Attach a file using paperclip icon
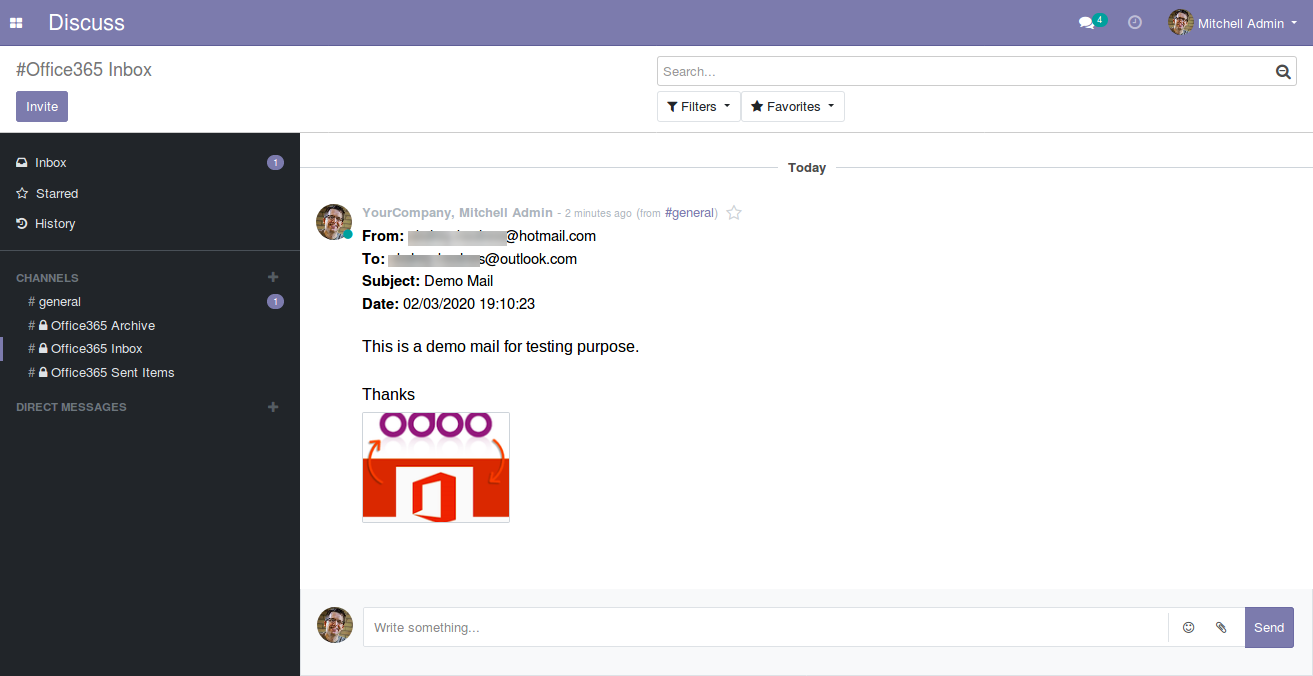Screen dimensions: 1313x676 [1221, 628]
